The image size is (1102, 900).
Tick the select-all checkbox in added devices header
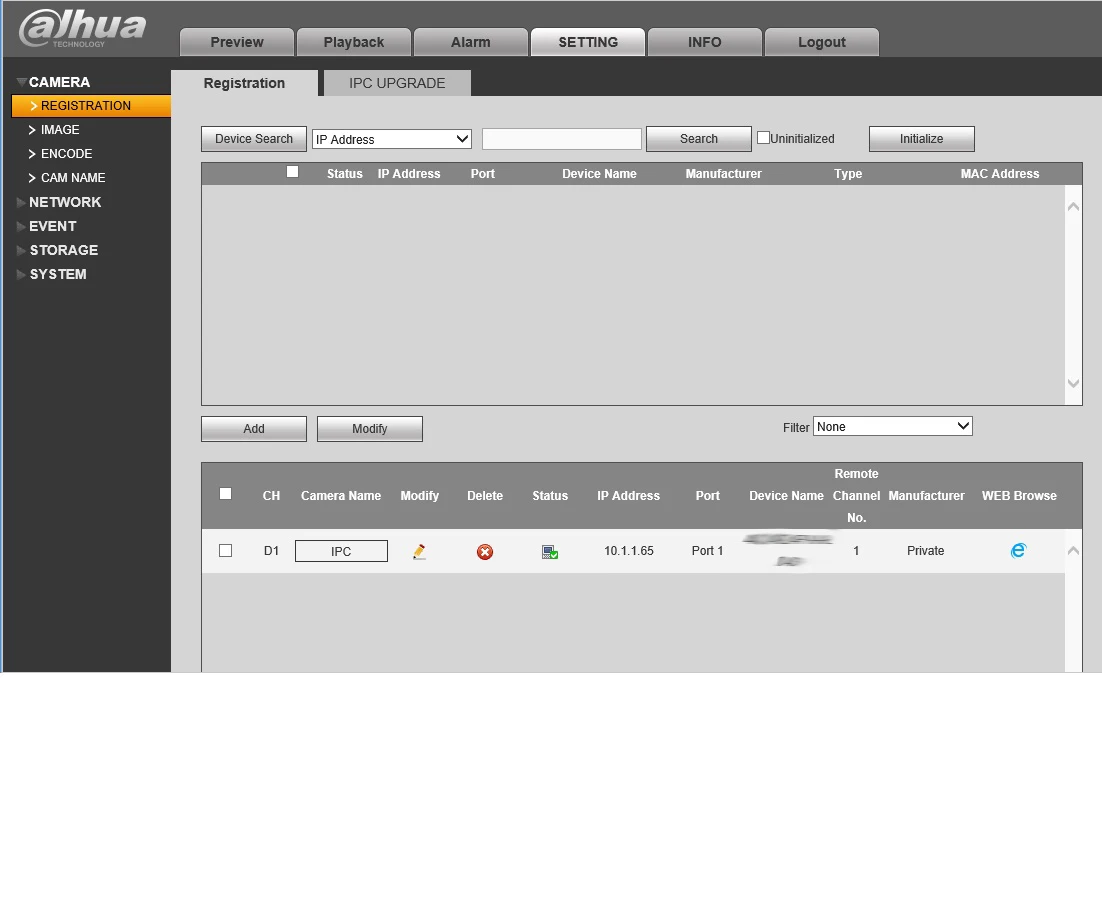pyautogui.click(x=225, y=494)
